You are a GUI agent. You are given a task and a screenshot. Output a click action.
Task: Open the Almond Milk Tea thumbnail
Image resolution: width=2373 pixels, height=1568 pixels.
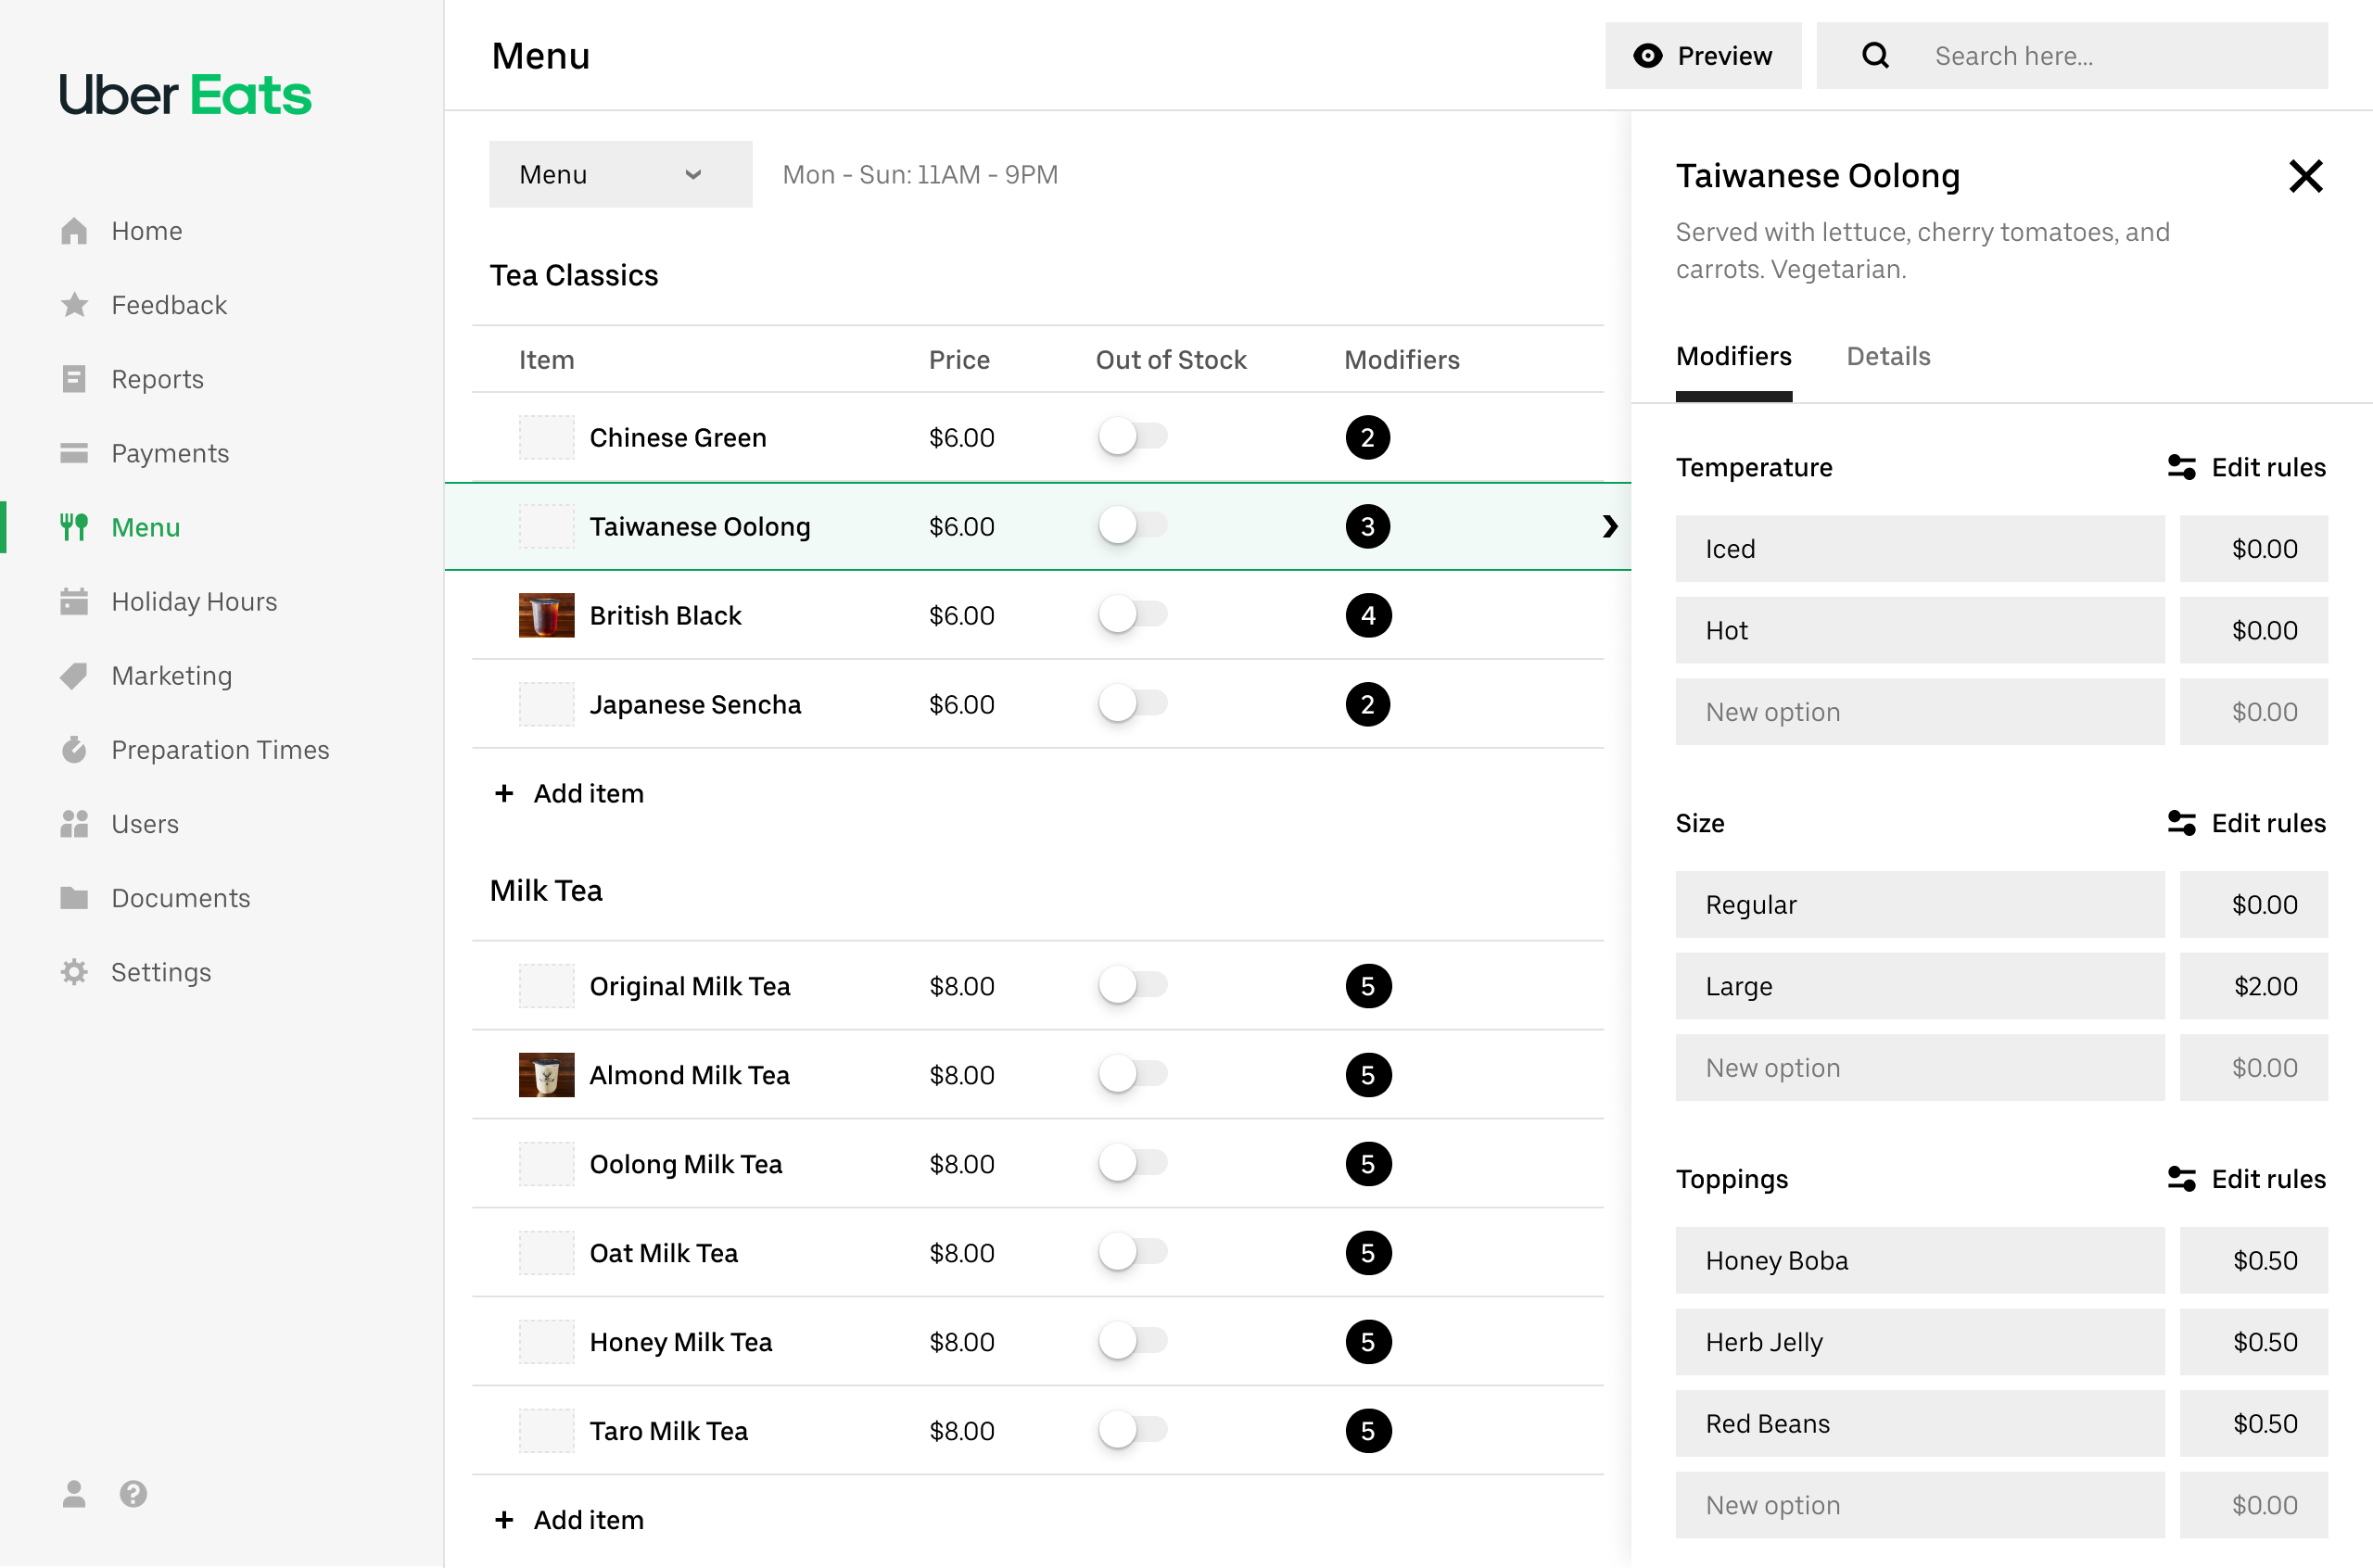(x=546, y=1074)
